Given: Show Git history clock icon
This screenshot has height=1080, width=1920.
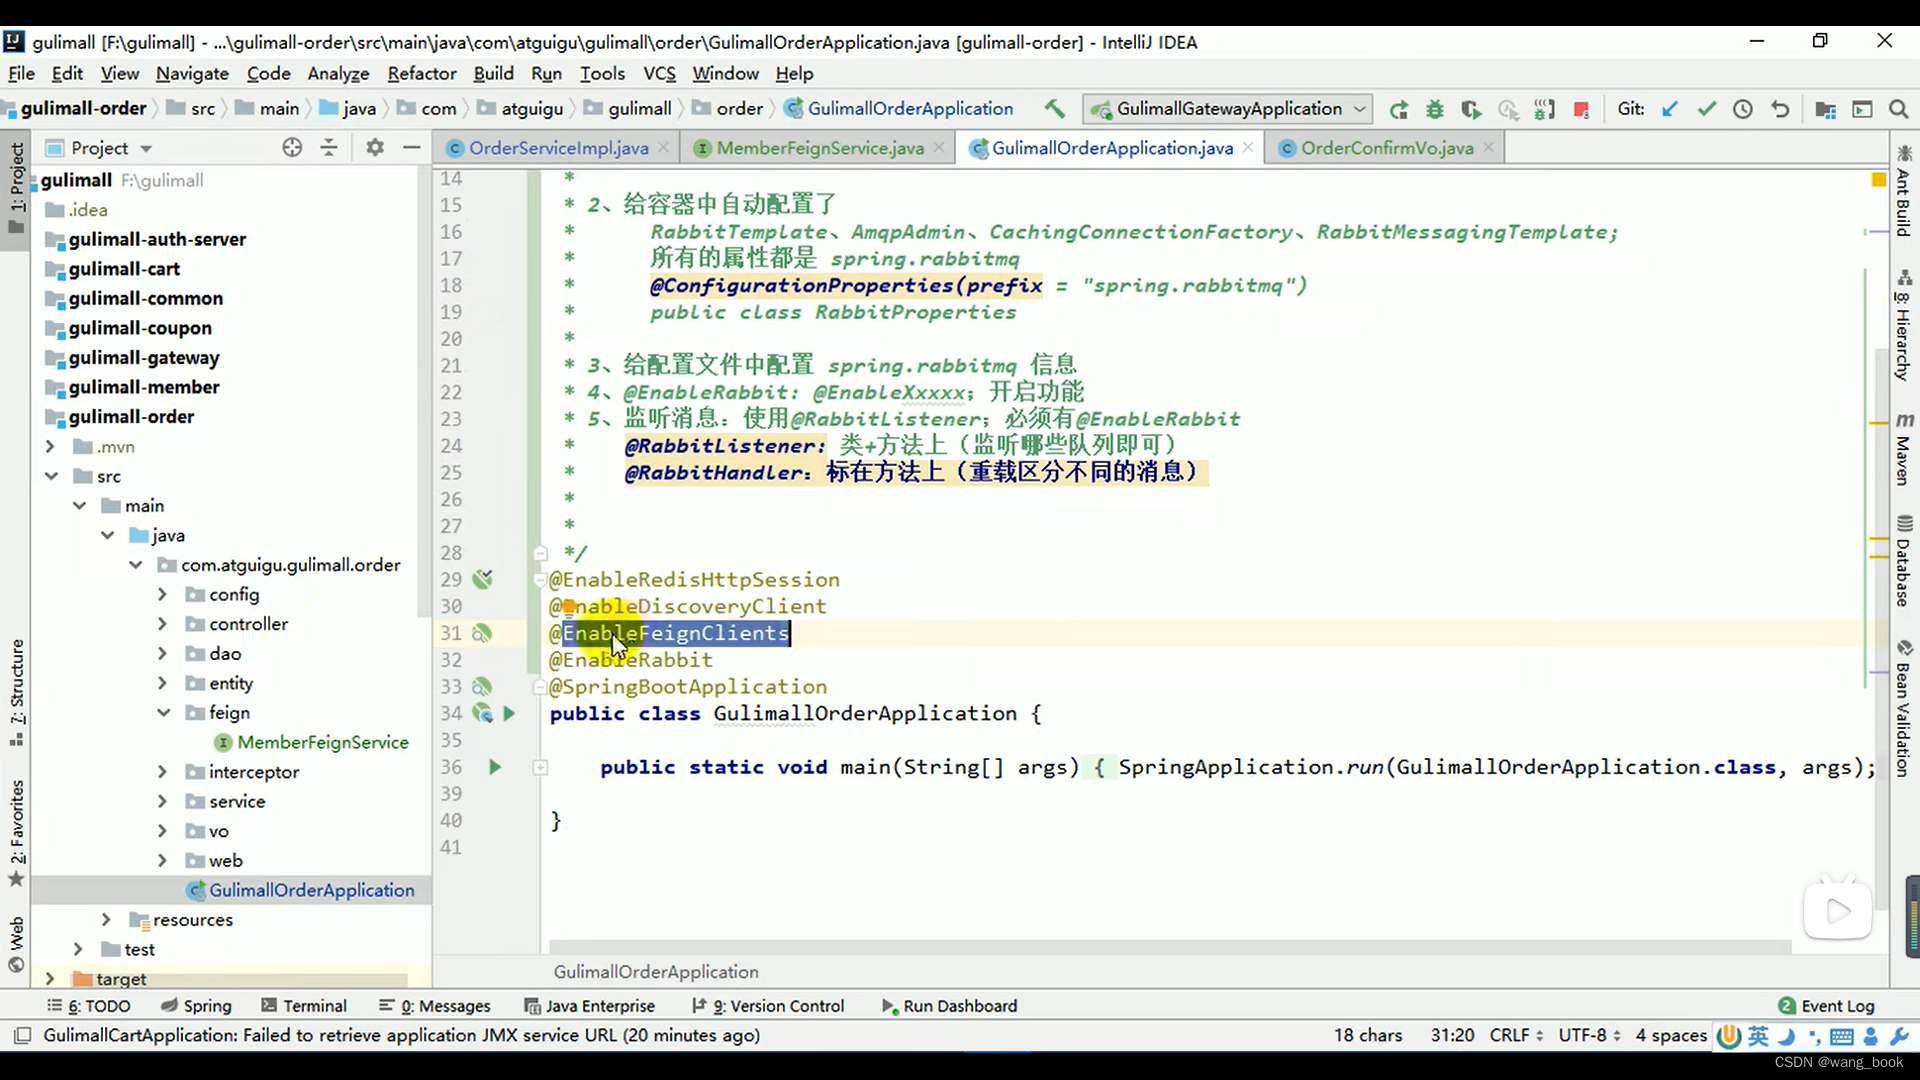Looking at the screenshot, I should pos(1743,109).
